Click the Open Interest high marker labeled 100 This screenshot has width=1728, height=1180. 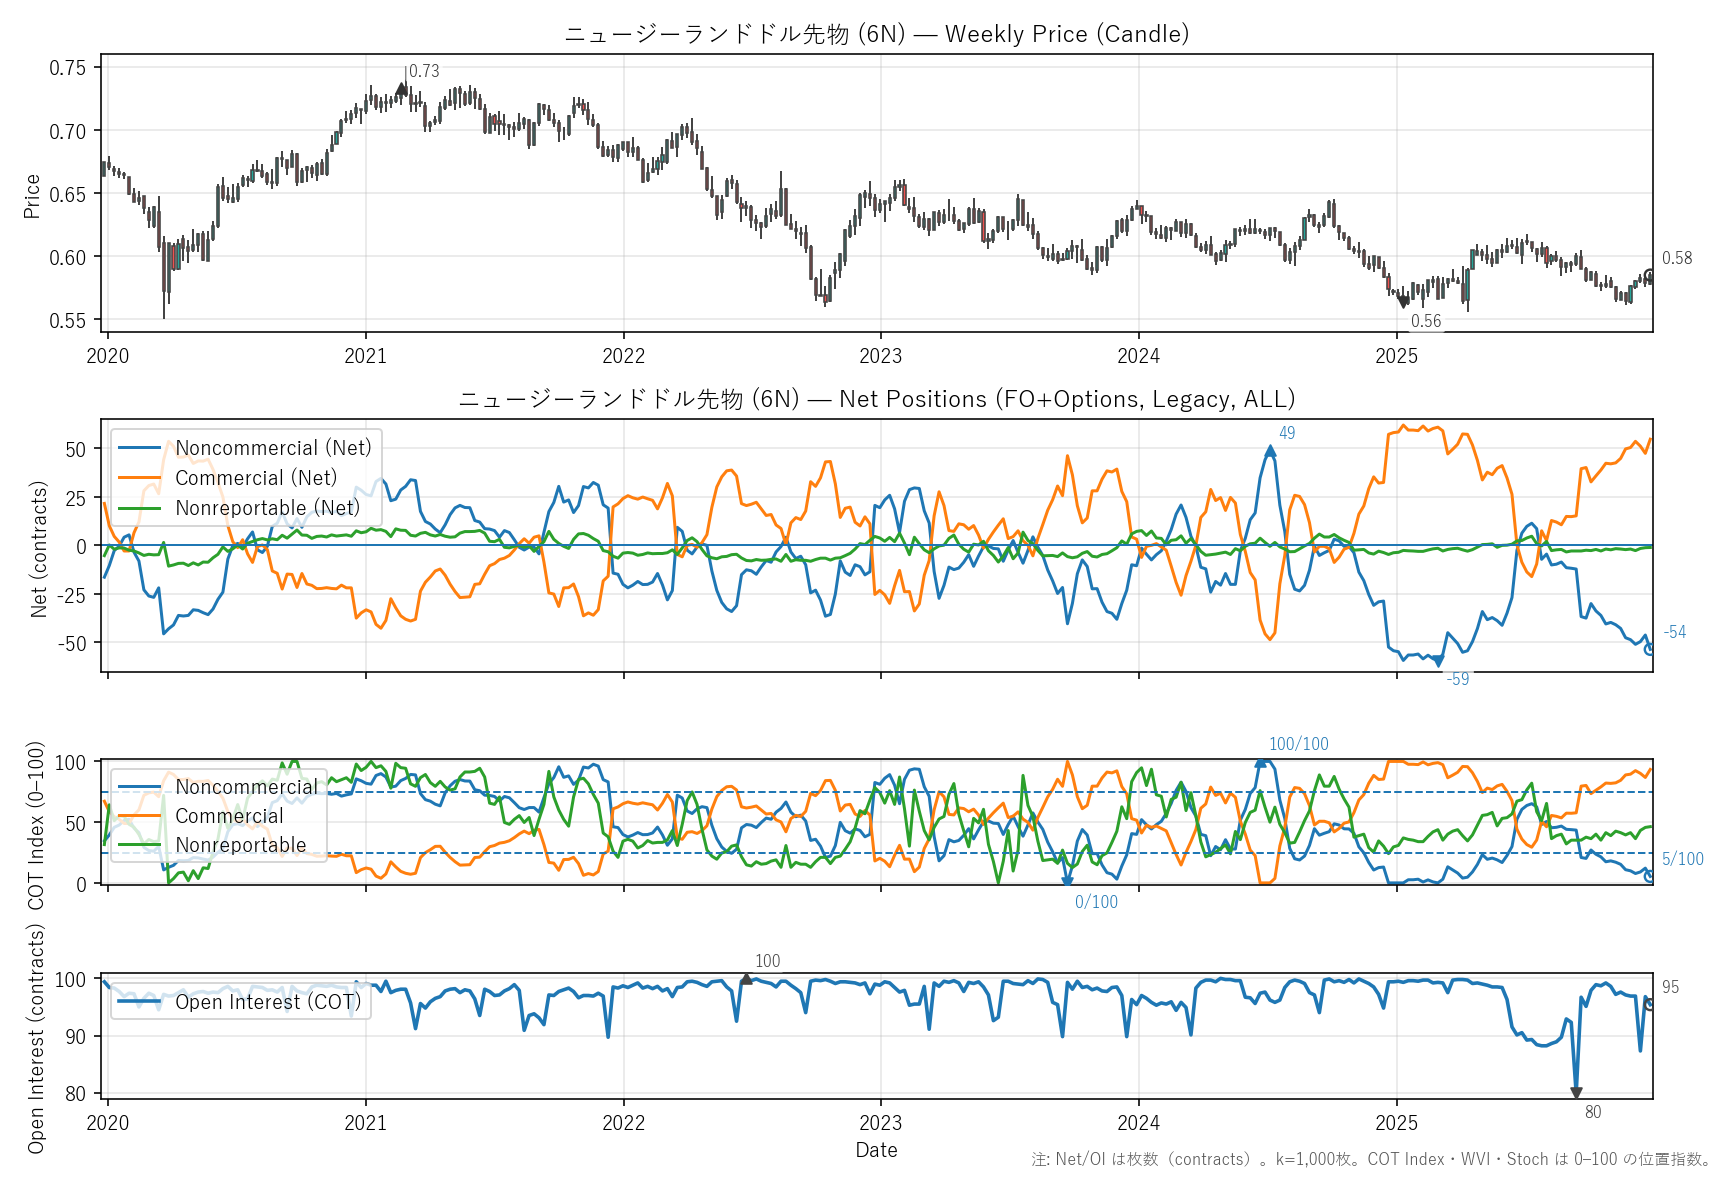tap(746, 979)
